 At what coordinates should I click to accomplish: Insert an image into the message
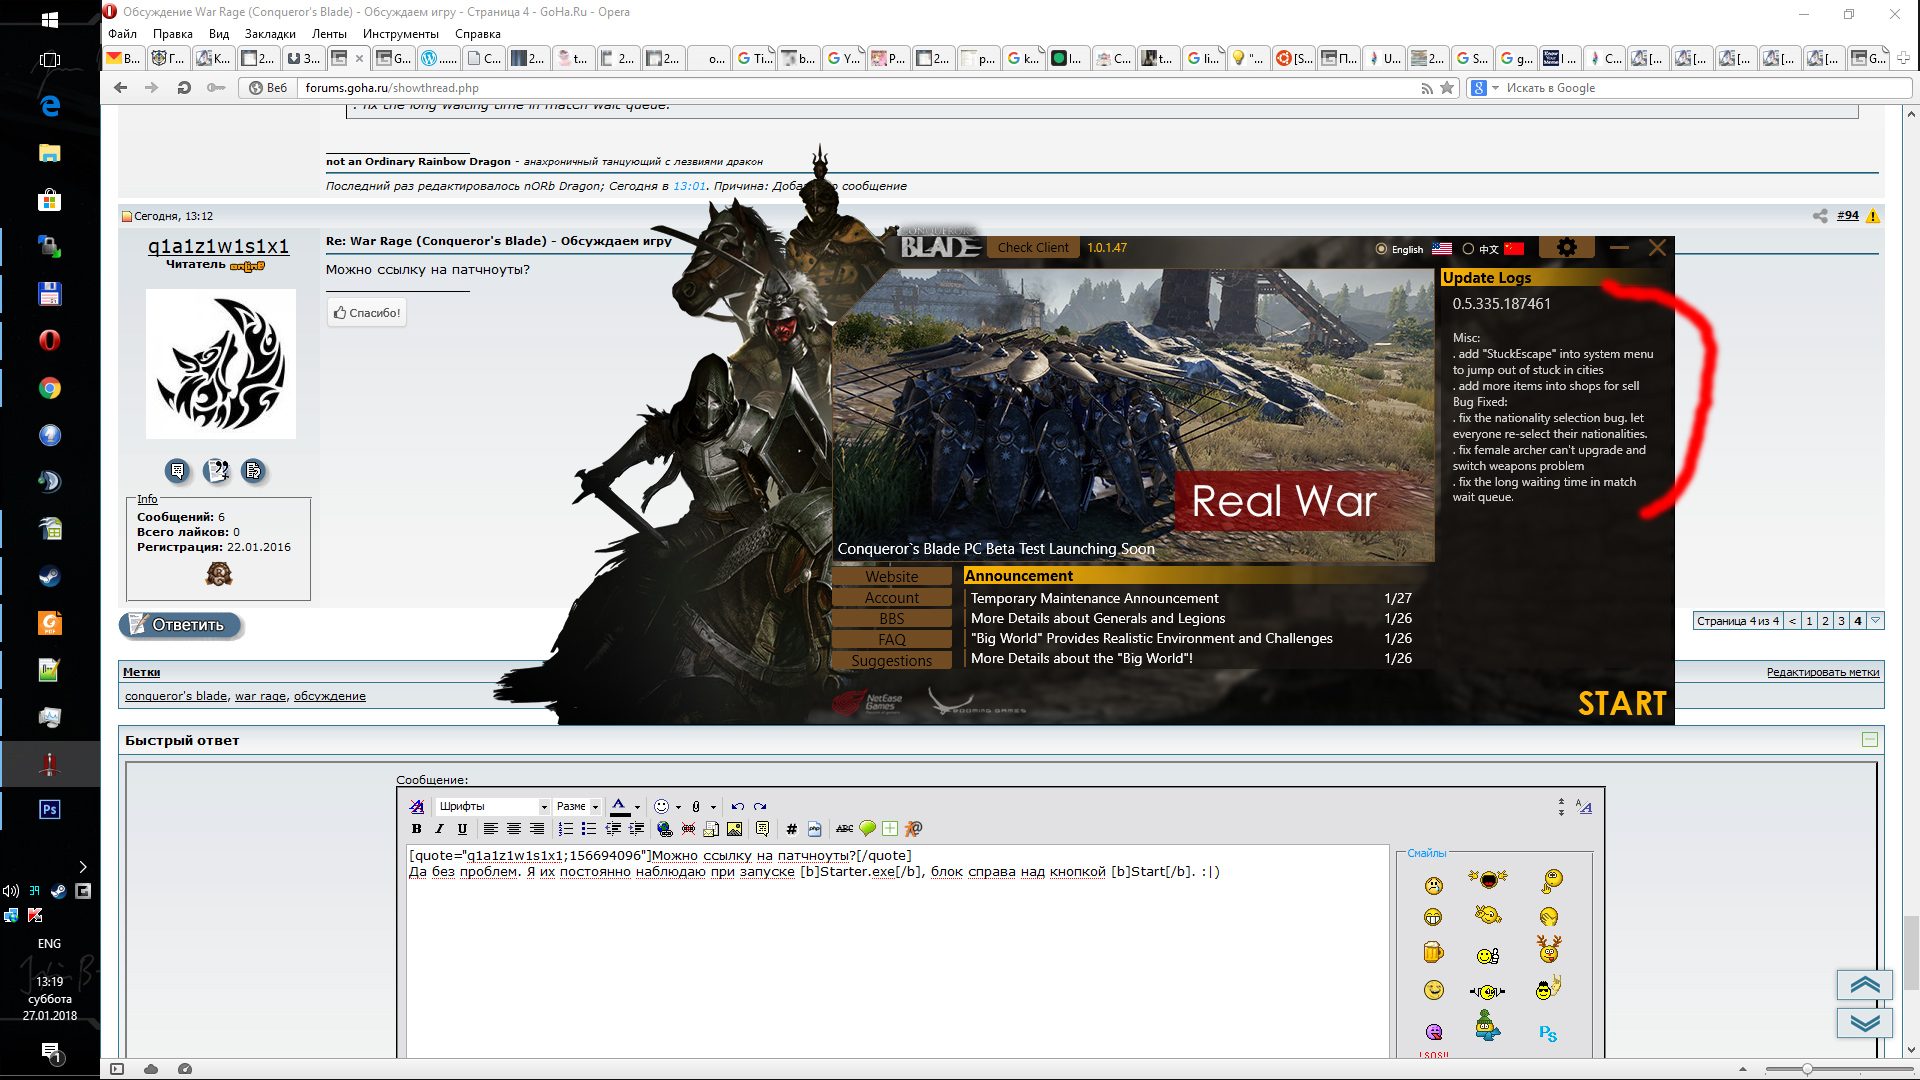click(735, 829)
